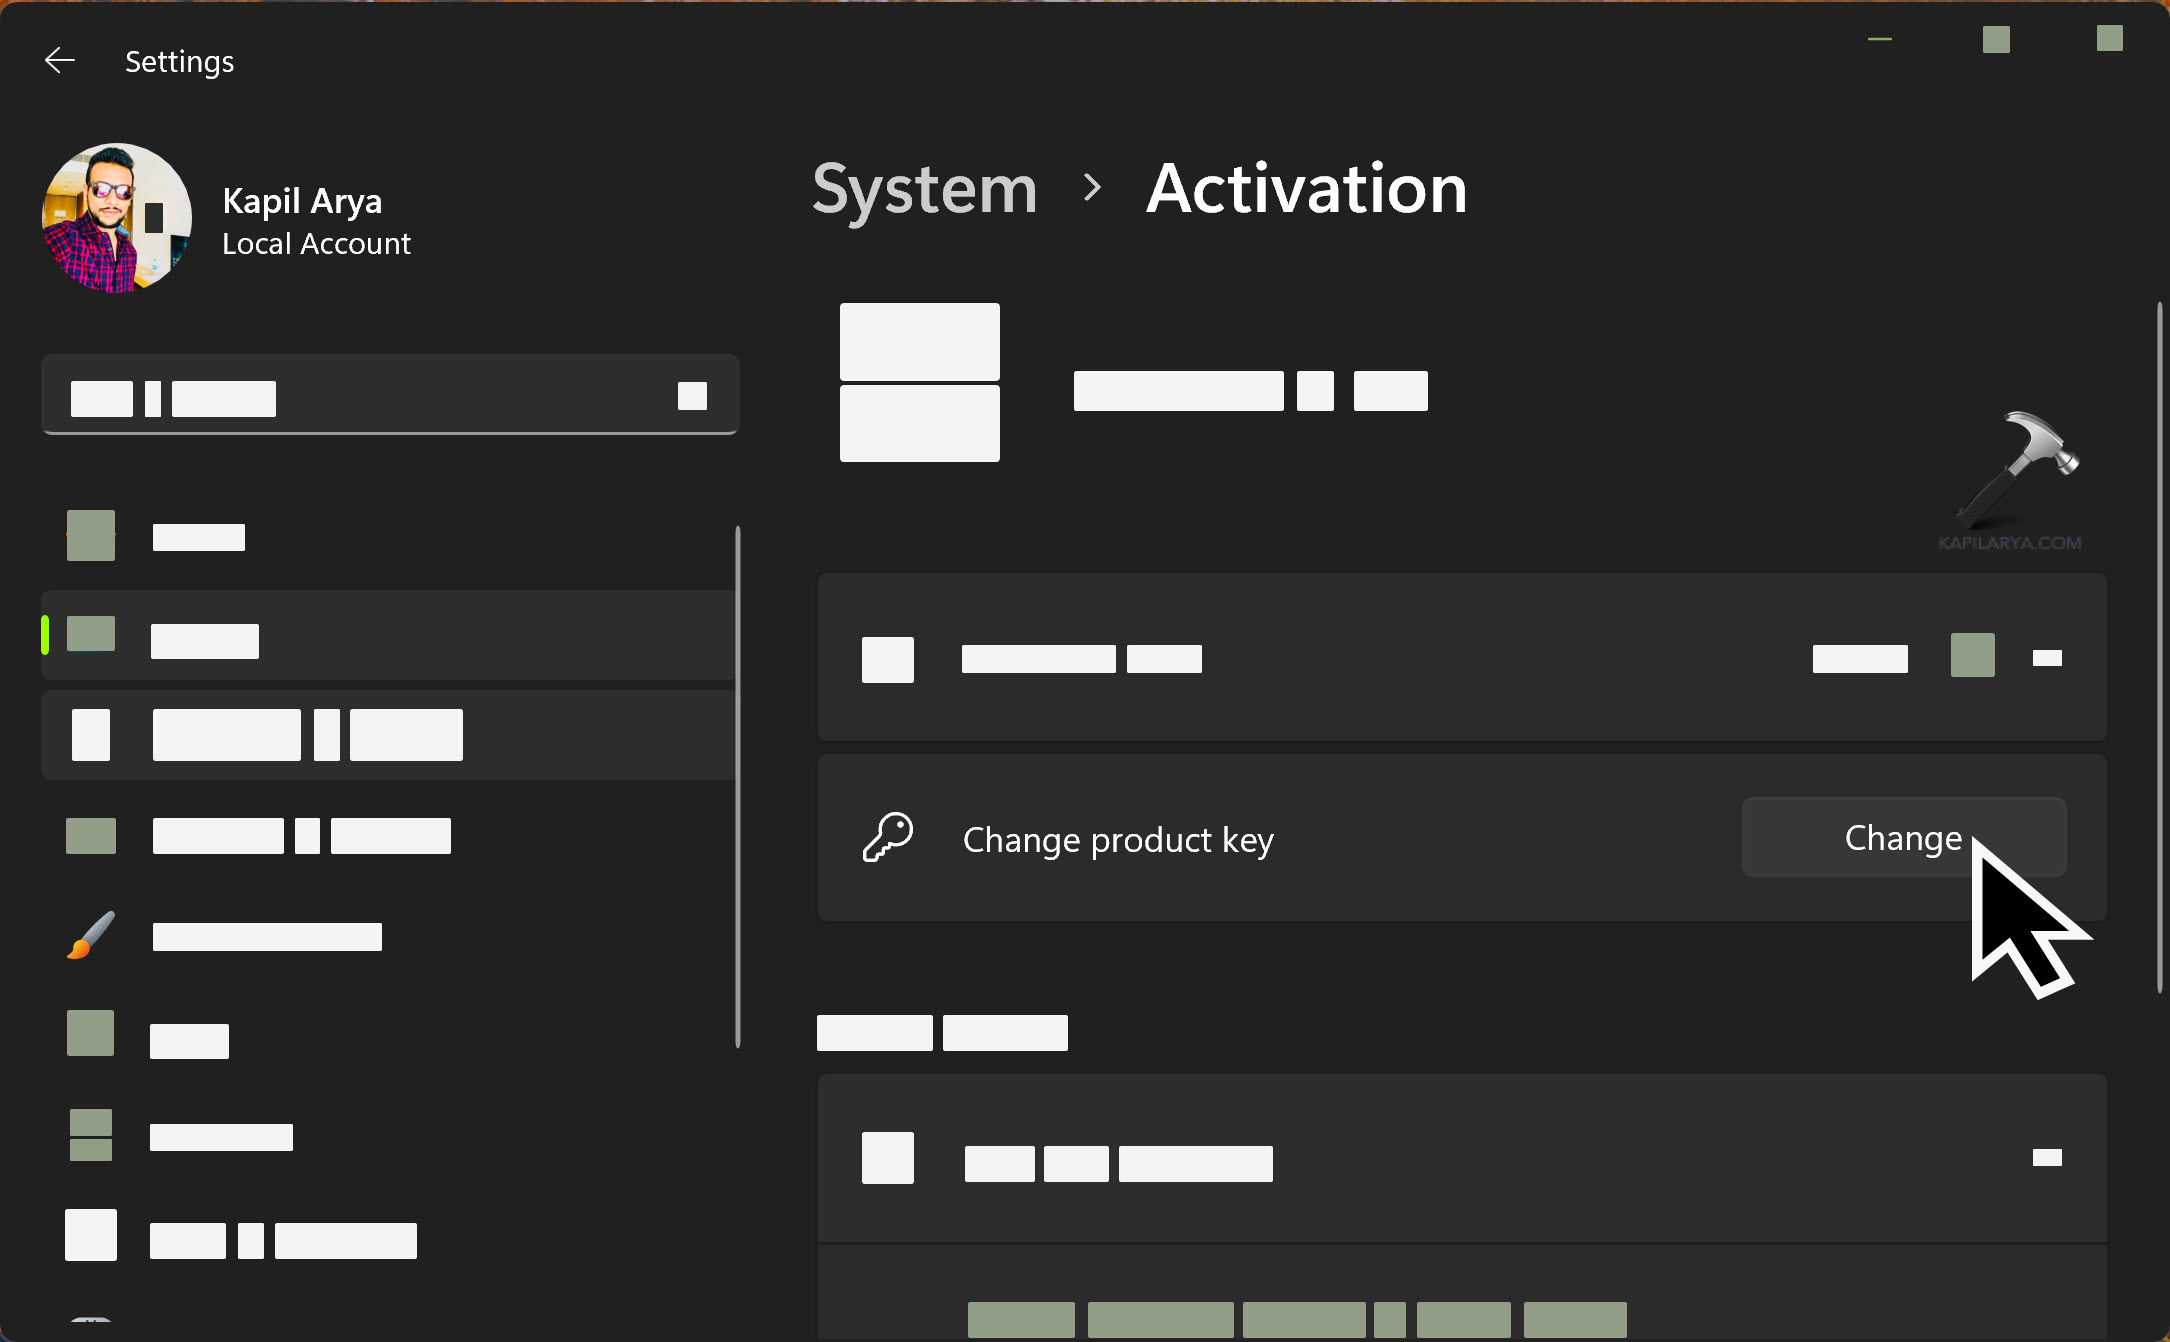Click inside the sidebar search field
This screenshot has width=2170, height=1342.
pos(390,396)
